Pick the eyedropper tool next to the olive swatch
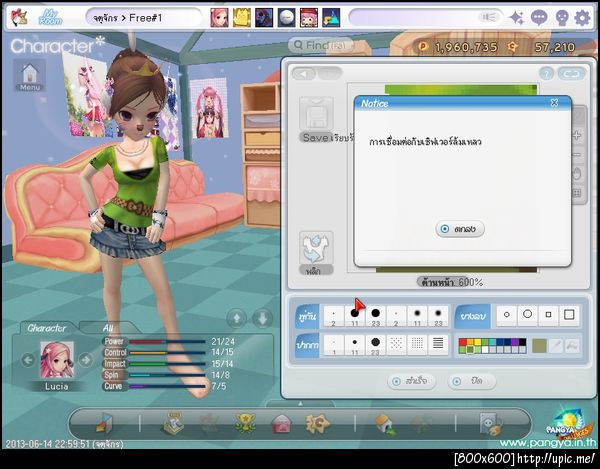Image resolution: width=600 pixels, height=469 pixels. pyautogui.click(x=556, y=346)
